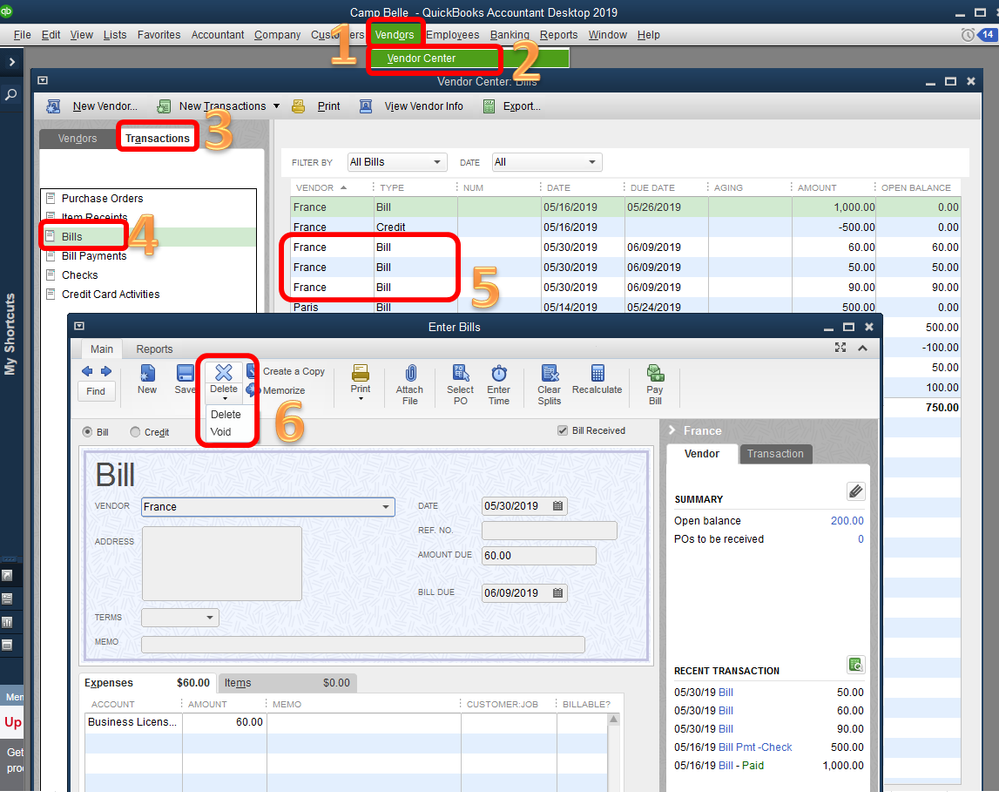Create a New bill in Enter Bills
The height and width of the screenshot is (792, 999).
tap(147, 380)
